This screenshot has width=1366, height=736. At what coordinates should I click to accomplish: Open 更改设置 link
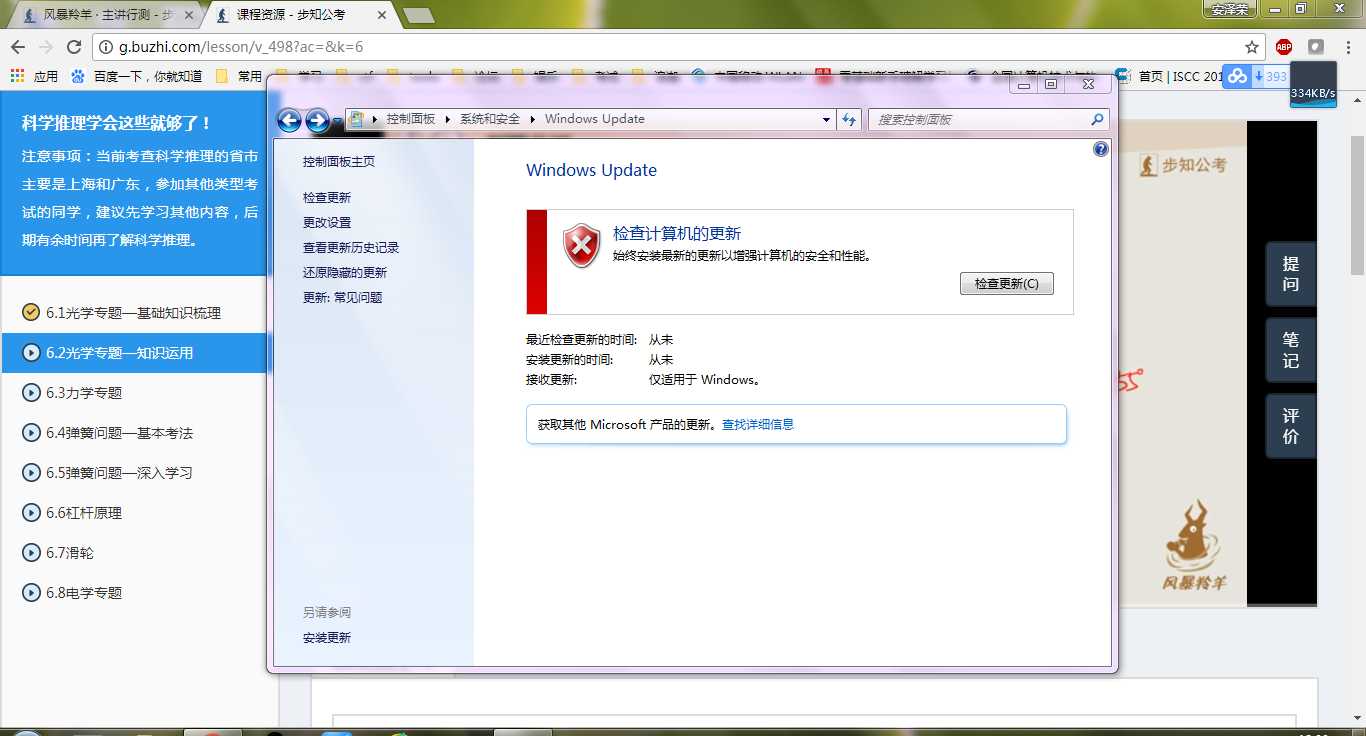[327, 223]
